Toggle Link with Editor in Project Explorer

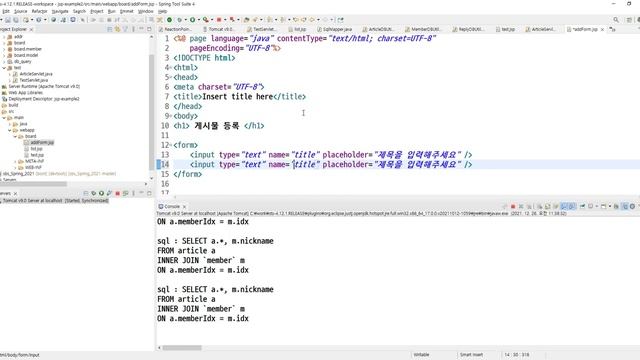(x=117, y=29)
